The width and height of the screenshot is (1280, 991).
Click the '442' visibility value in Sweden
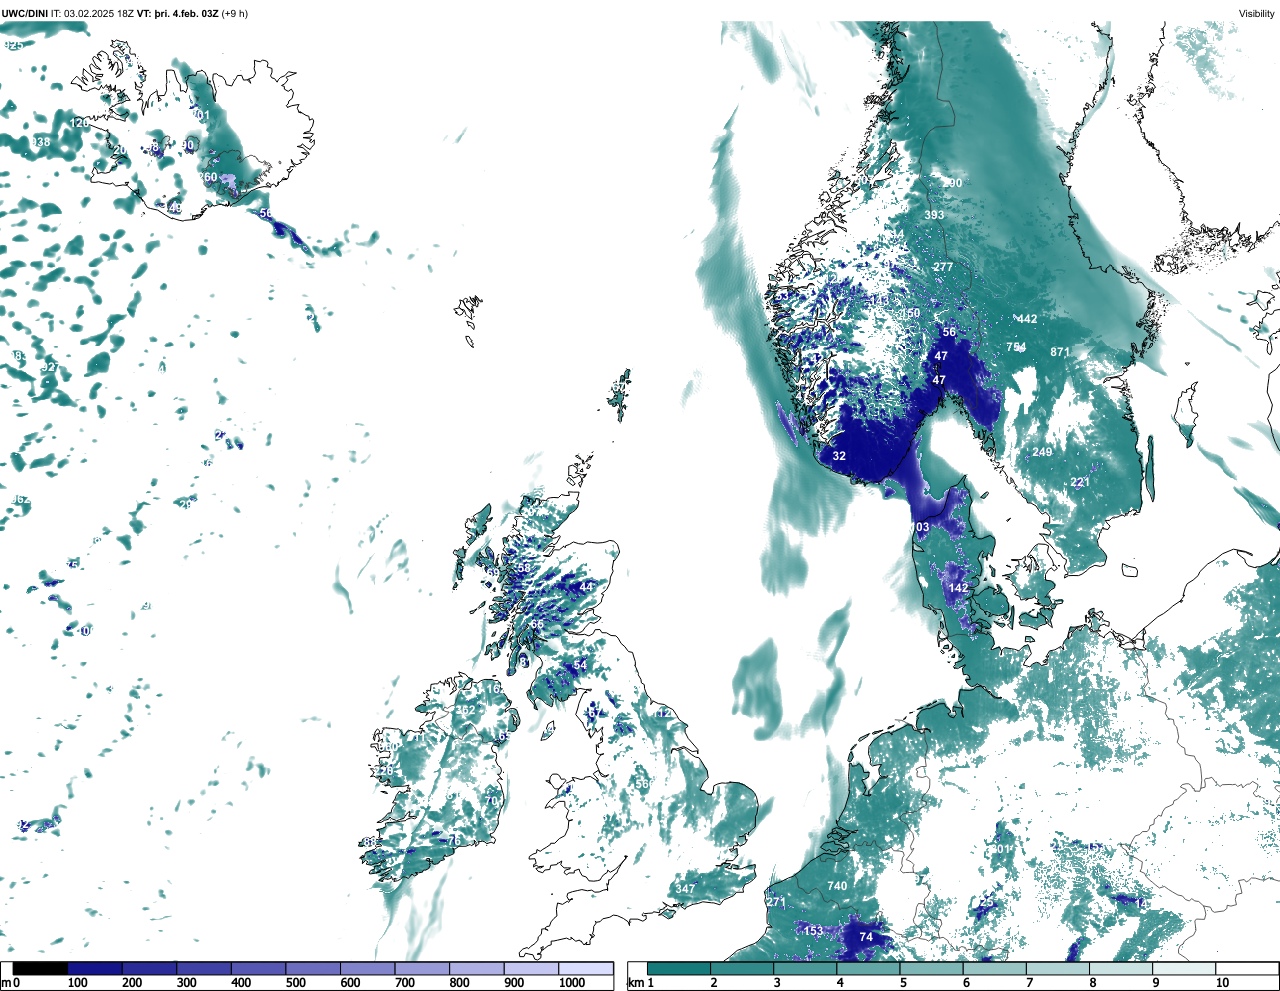(x=1027, y=319)
